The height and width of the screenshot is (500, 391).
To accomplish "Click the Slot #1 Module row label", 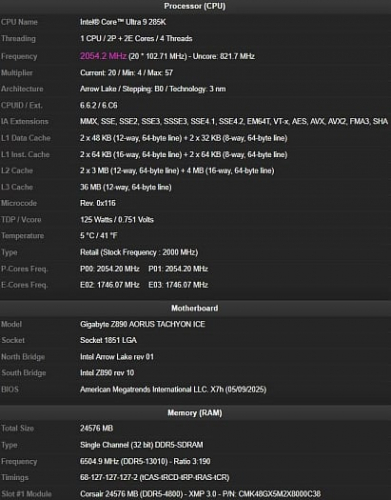I will 26,494.
